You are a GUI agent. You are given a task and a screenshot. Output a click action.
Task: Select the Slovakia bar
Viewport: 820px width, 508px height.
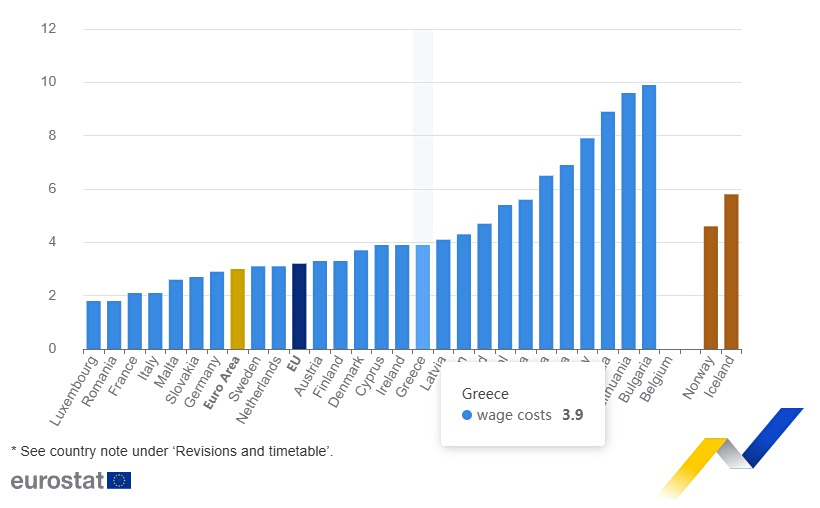click(197, 313)
